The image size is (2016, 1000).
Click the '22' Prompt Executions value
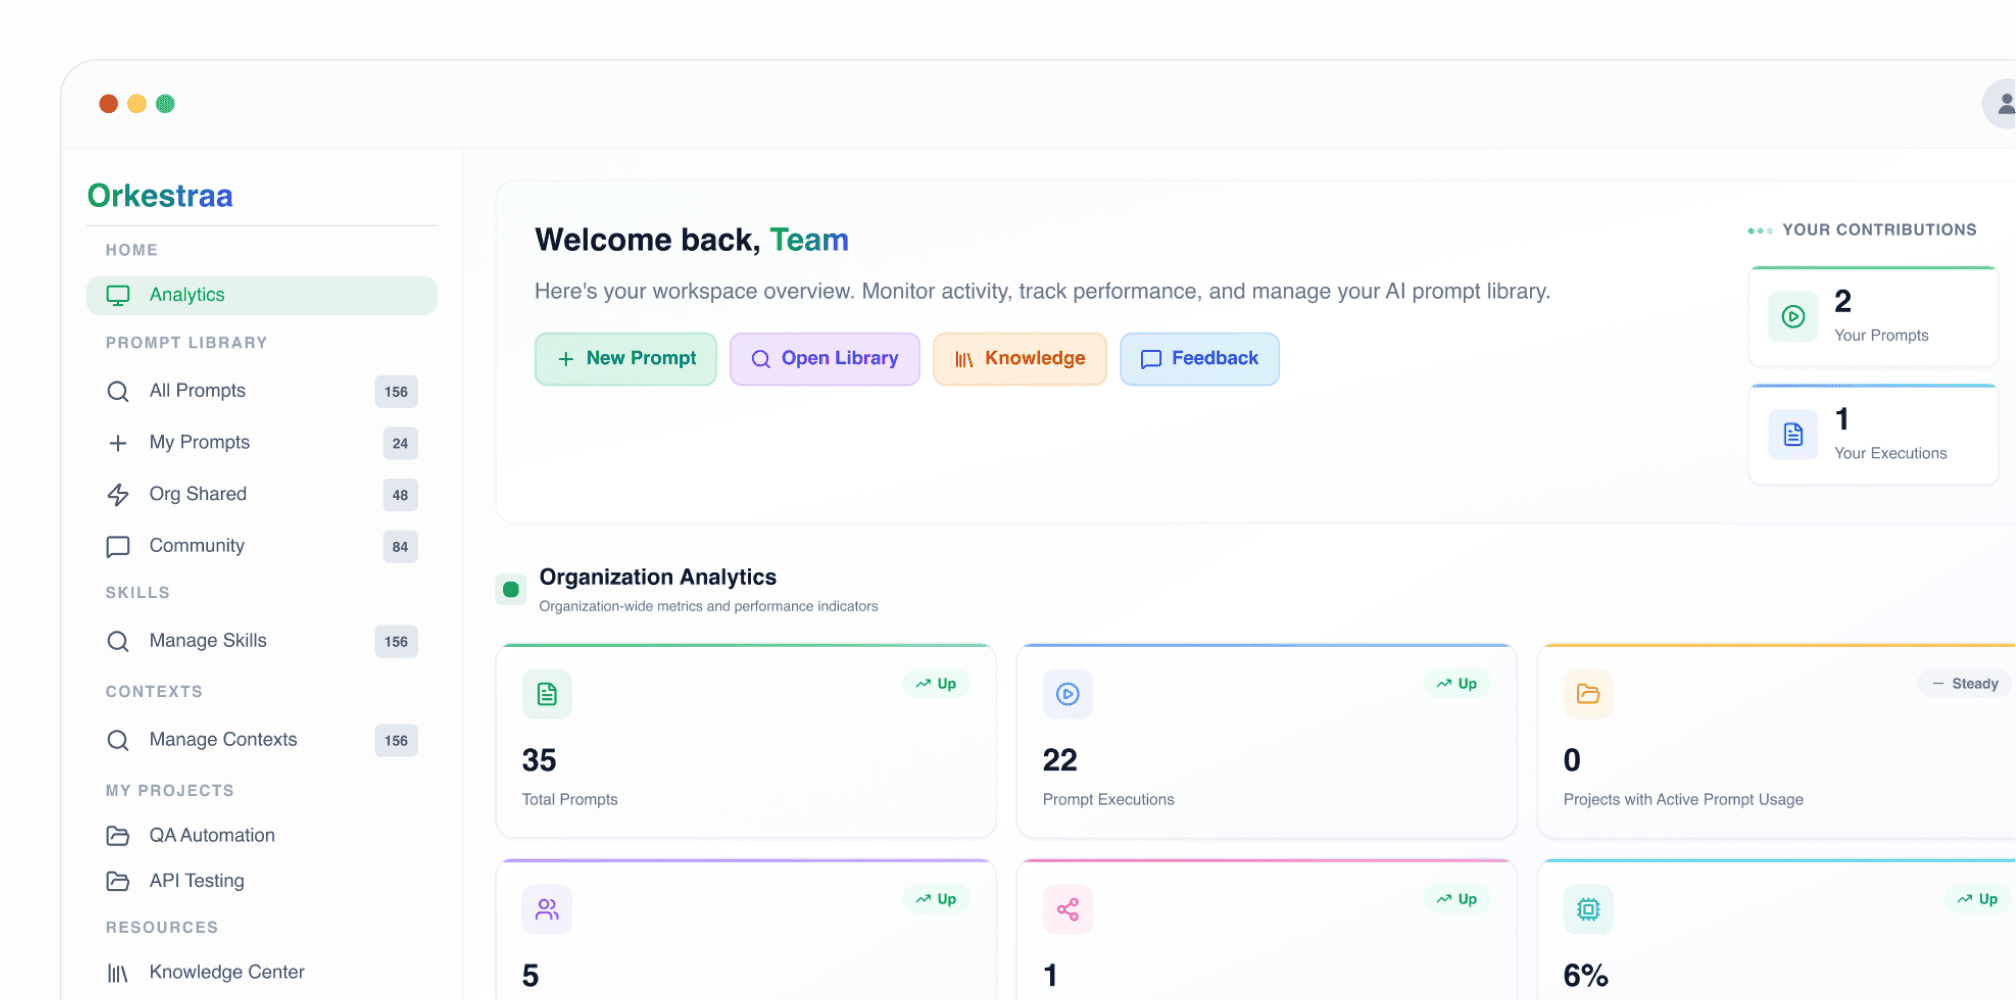pyautogui.click(x=1060, y=761)
